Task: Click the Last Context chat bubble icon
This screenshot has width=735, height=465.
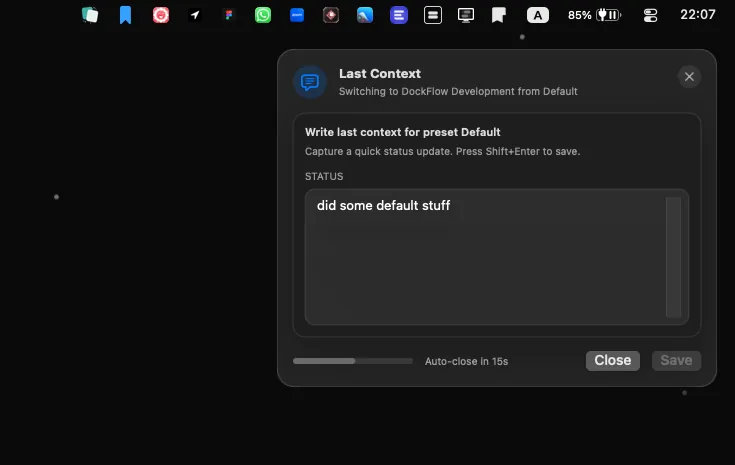Action: click(310, 82)
